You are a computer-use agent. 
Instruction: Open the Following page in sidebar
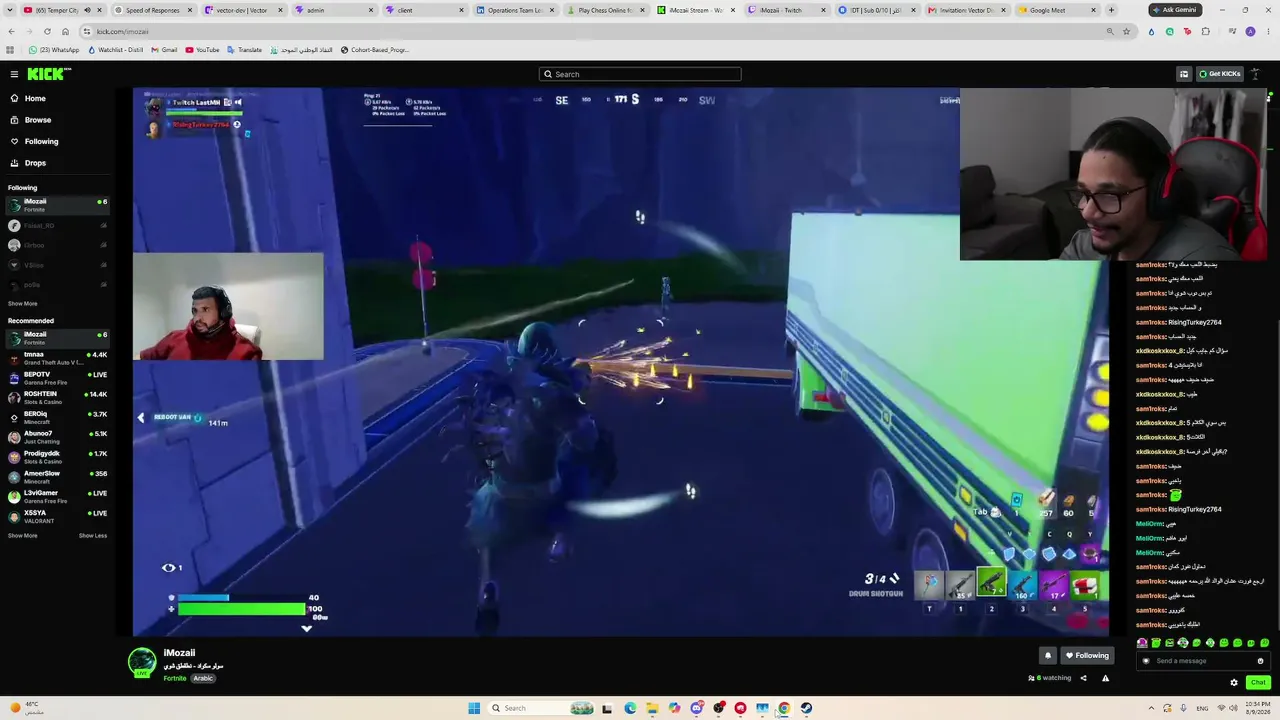point(41,141)
